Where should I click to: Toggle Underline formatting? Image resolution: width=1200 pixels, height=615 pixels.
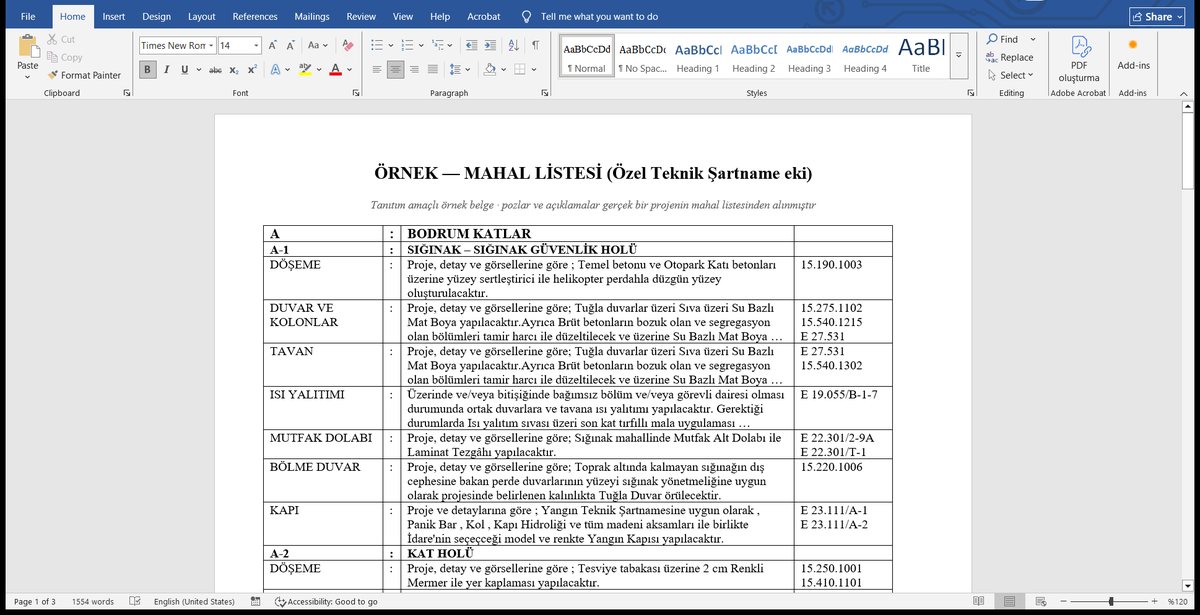pyautogui.click(x=184, y=69)
